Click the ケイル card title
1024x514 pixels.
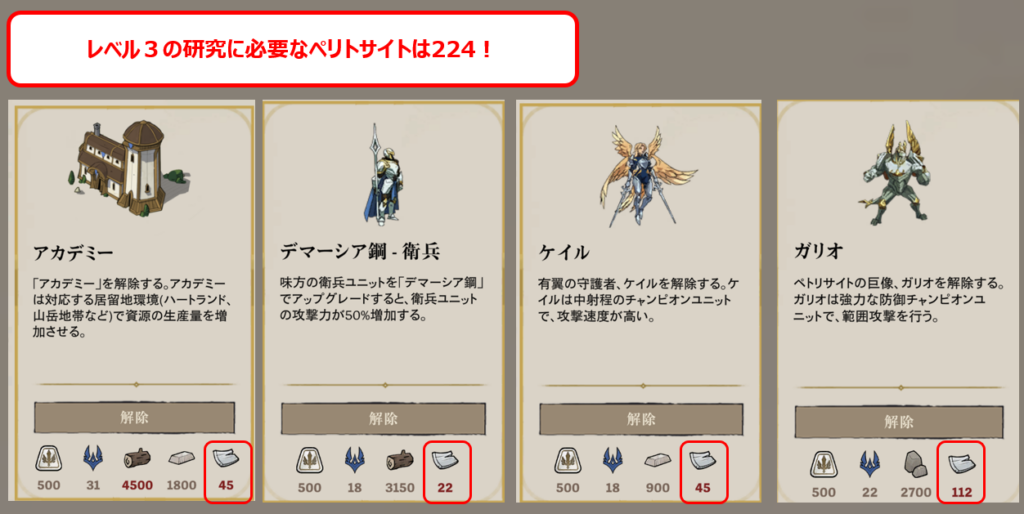coord(564,252)
